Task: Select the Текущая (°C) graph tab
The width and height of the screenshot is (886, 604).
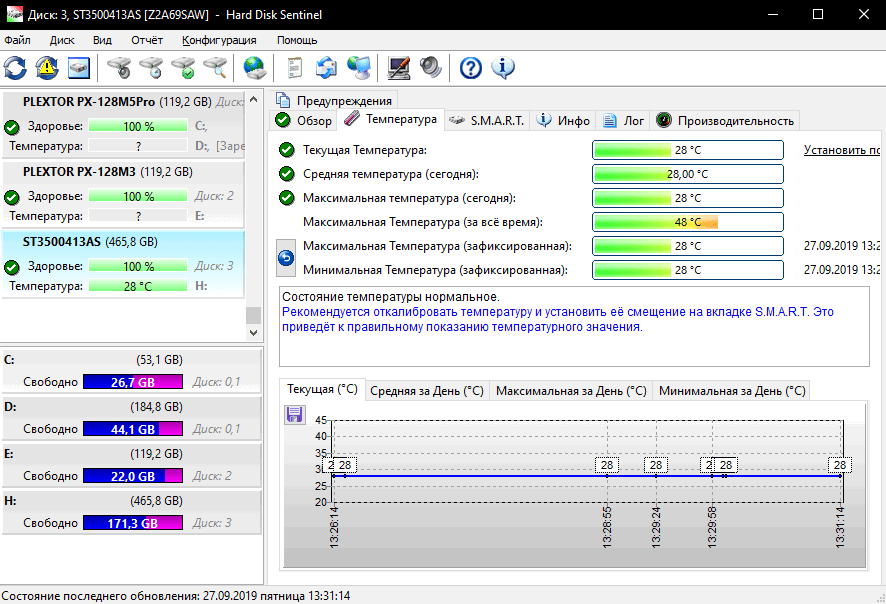Action: click(323, 389)
